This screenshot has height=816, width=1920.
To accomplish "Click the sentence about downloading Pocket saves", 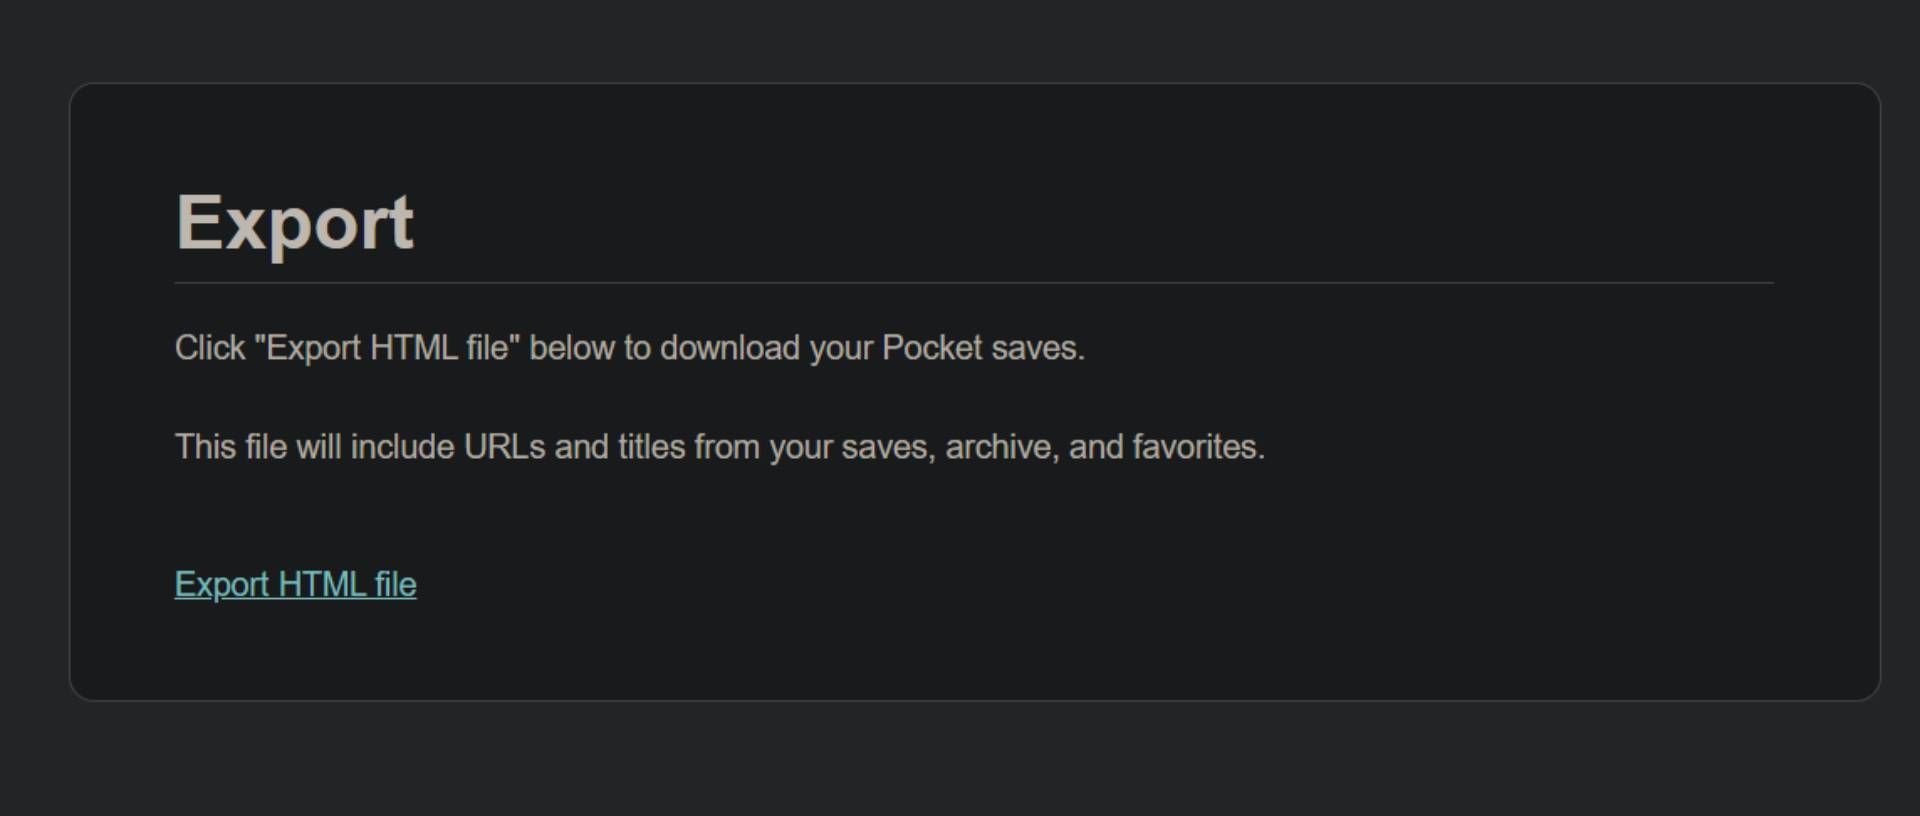I will (629, 348).
